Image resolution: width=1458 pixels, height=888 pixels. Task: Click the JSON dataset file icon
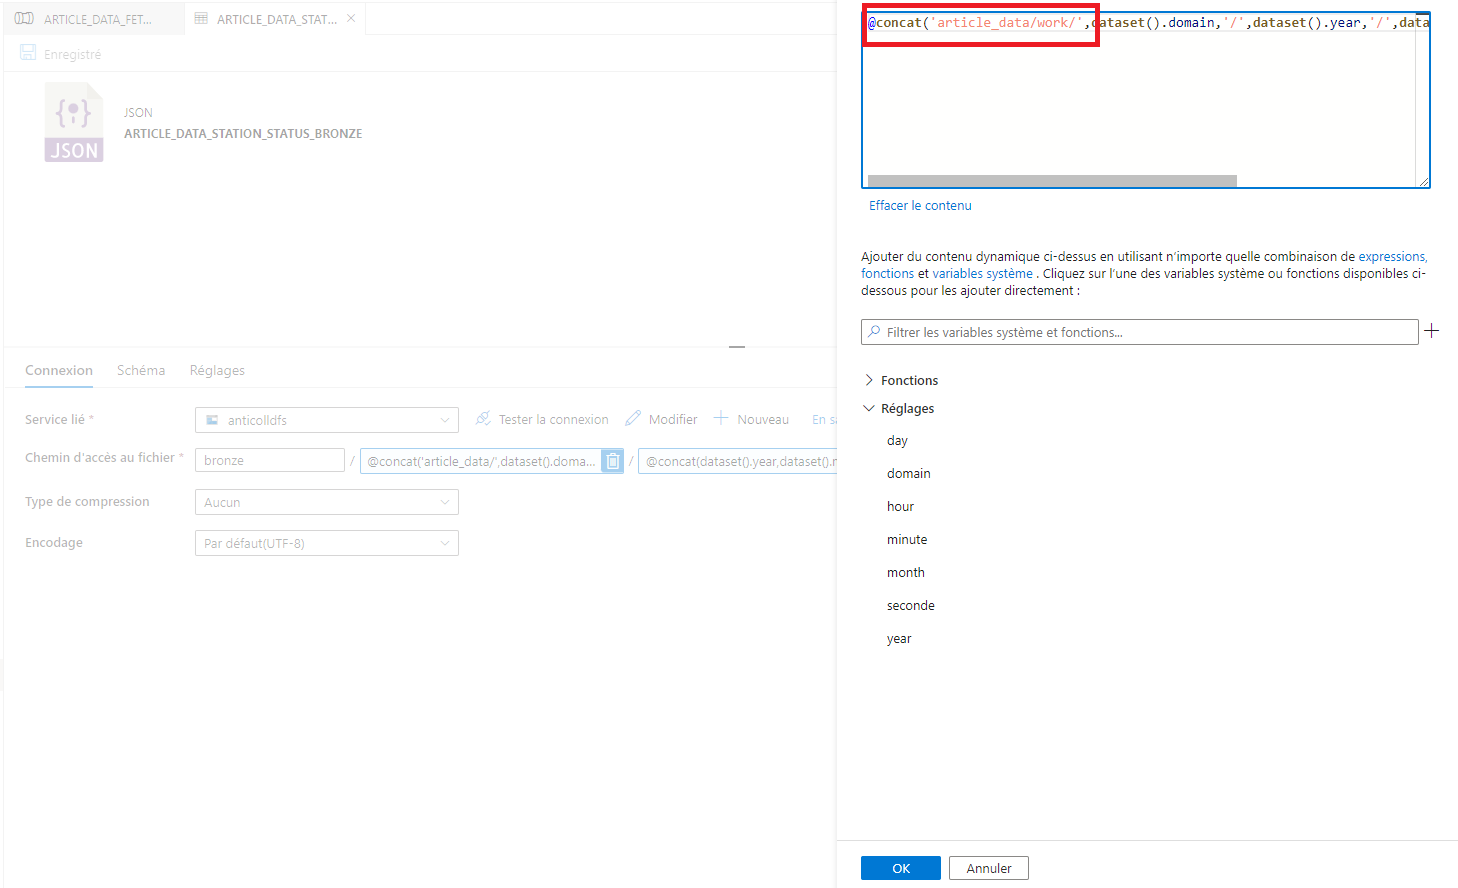tap(74, 123)
